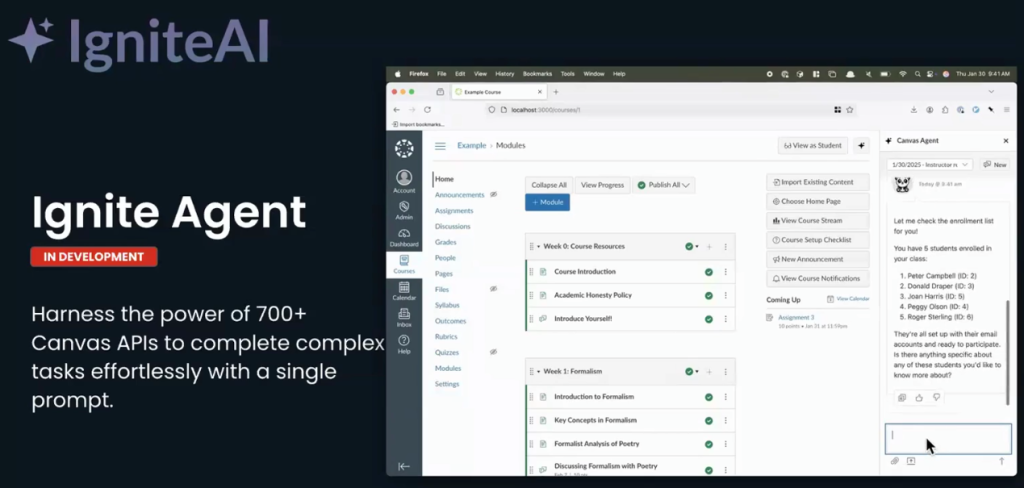Open Spotlight search in macOS menu bar
The image size is (1024, 488).
pyautogui.click(x=918, y=74)
